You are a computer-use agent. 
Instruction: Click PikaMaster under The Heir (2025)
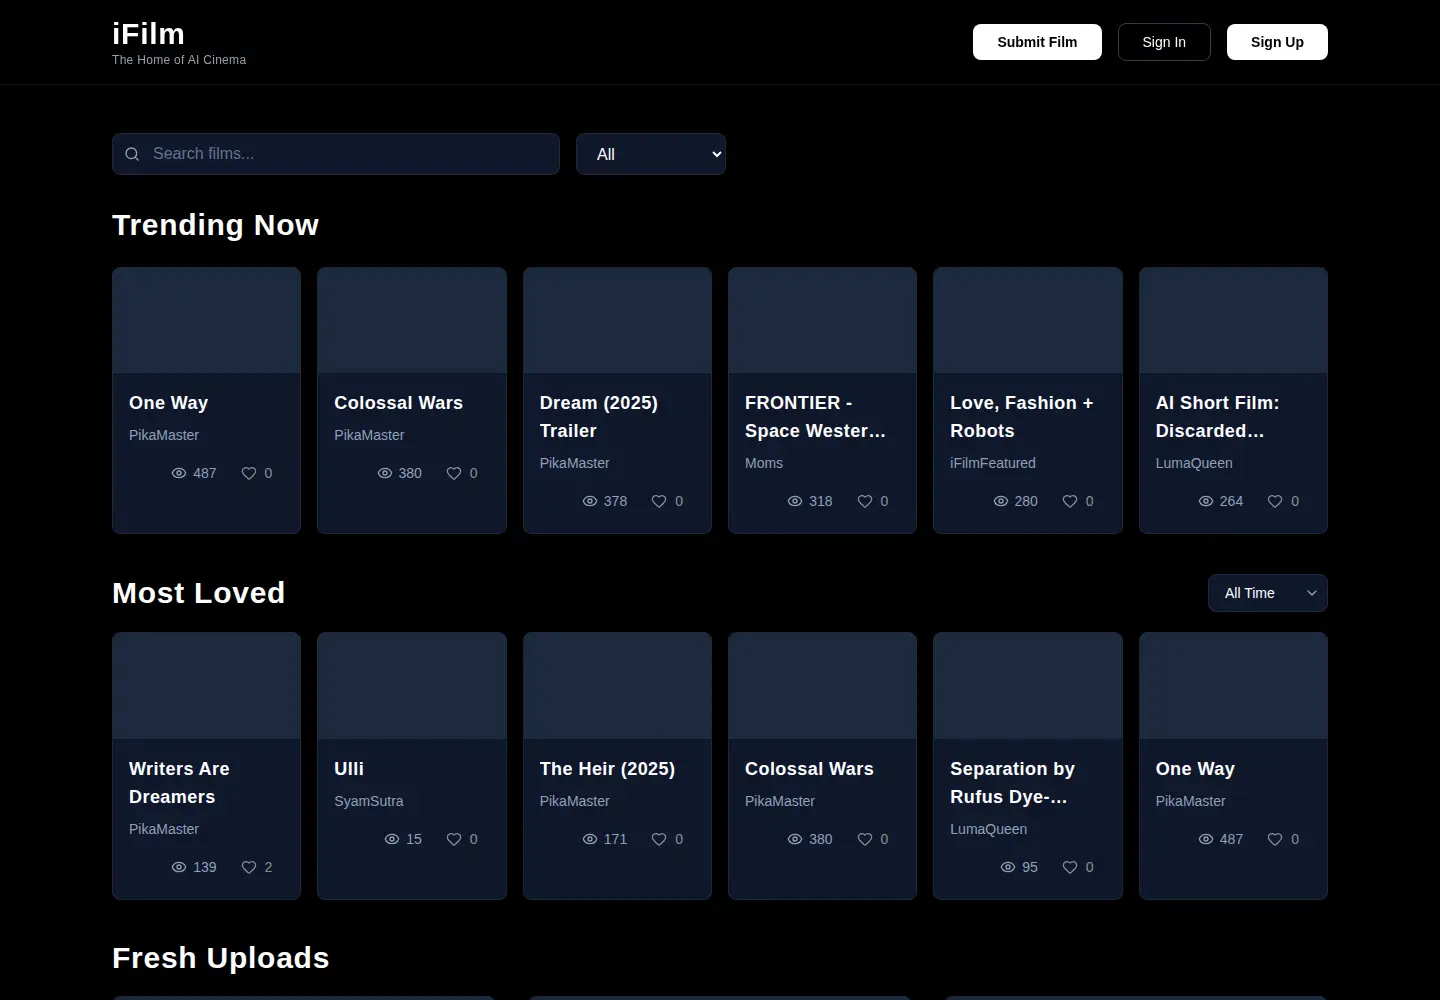pos(574,801)
